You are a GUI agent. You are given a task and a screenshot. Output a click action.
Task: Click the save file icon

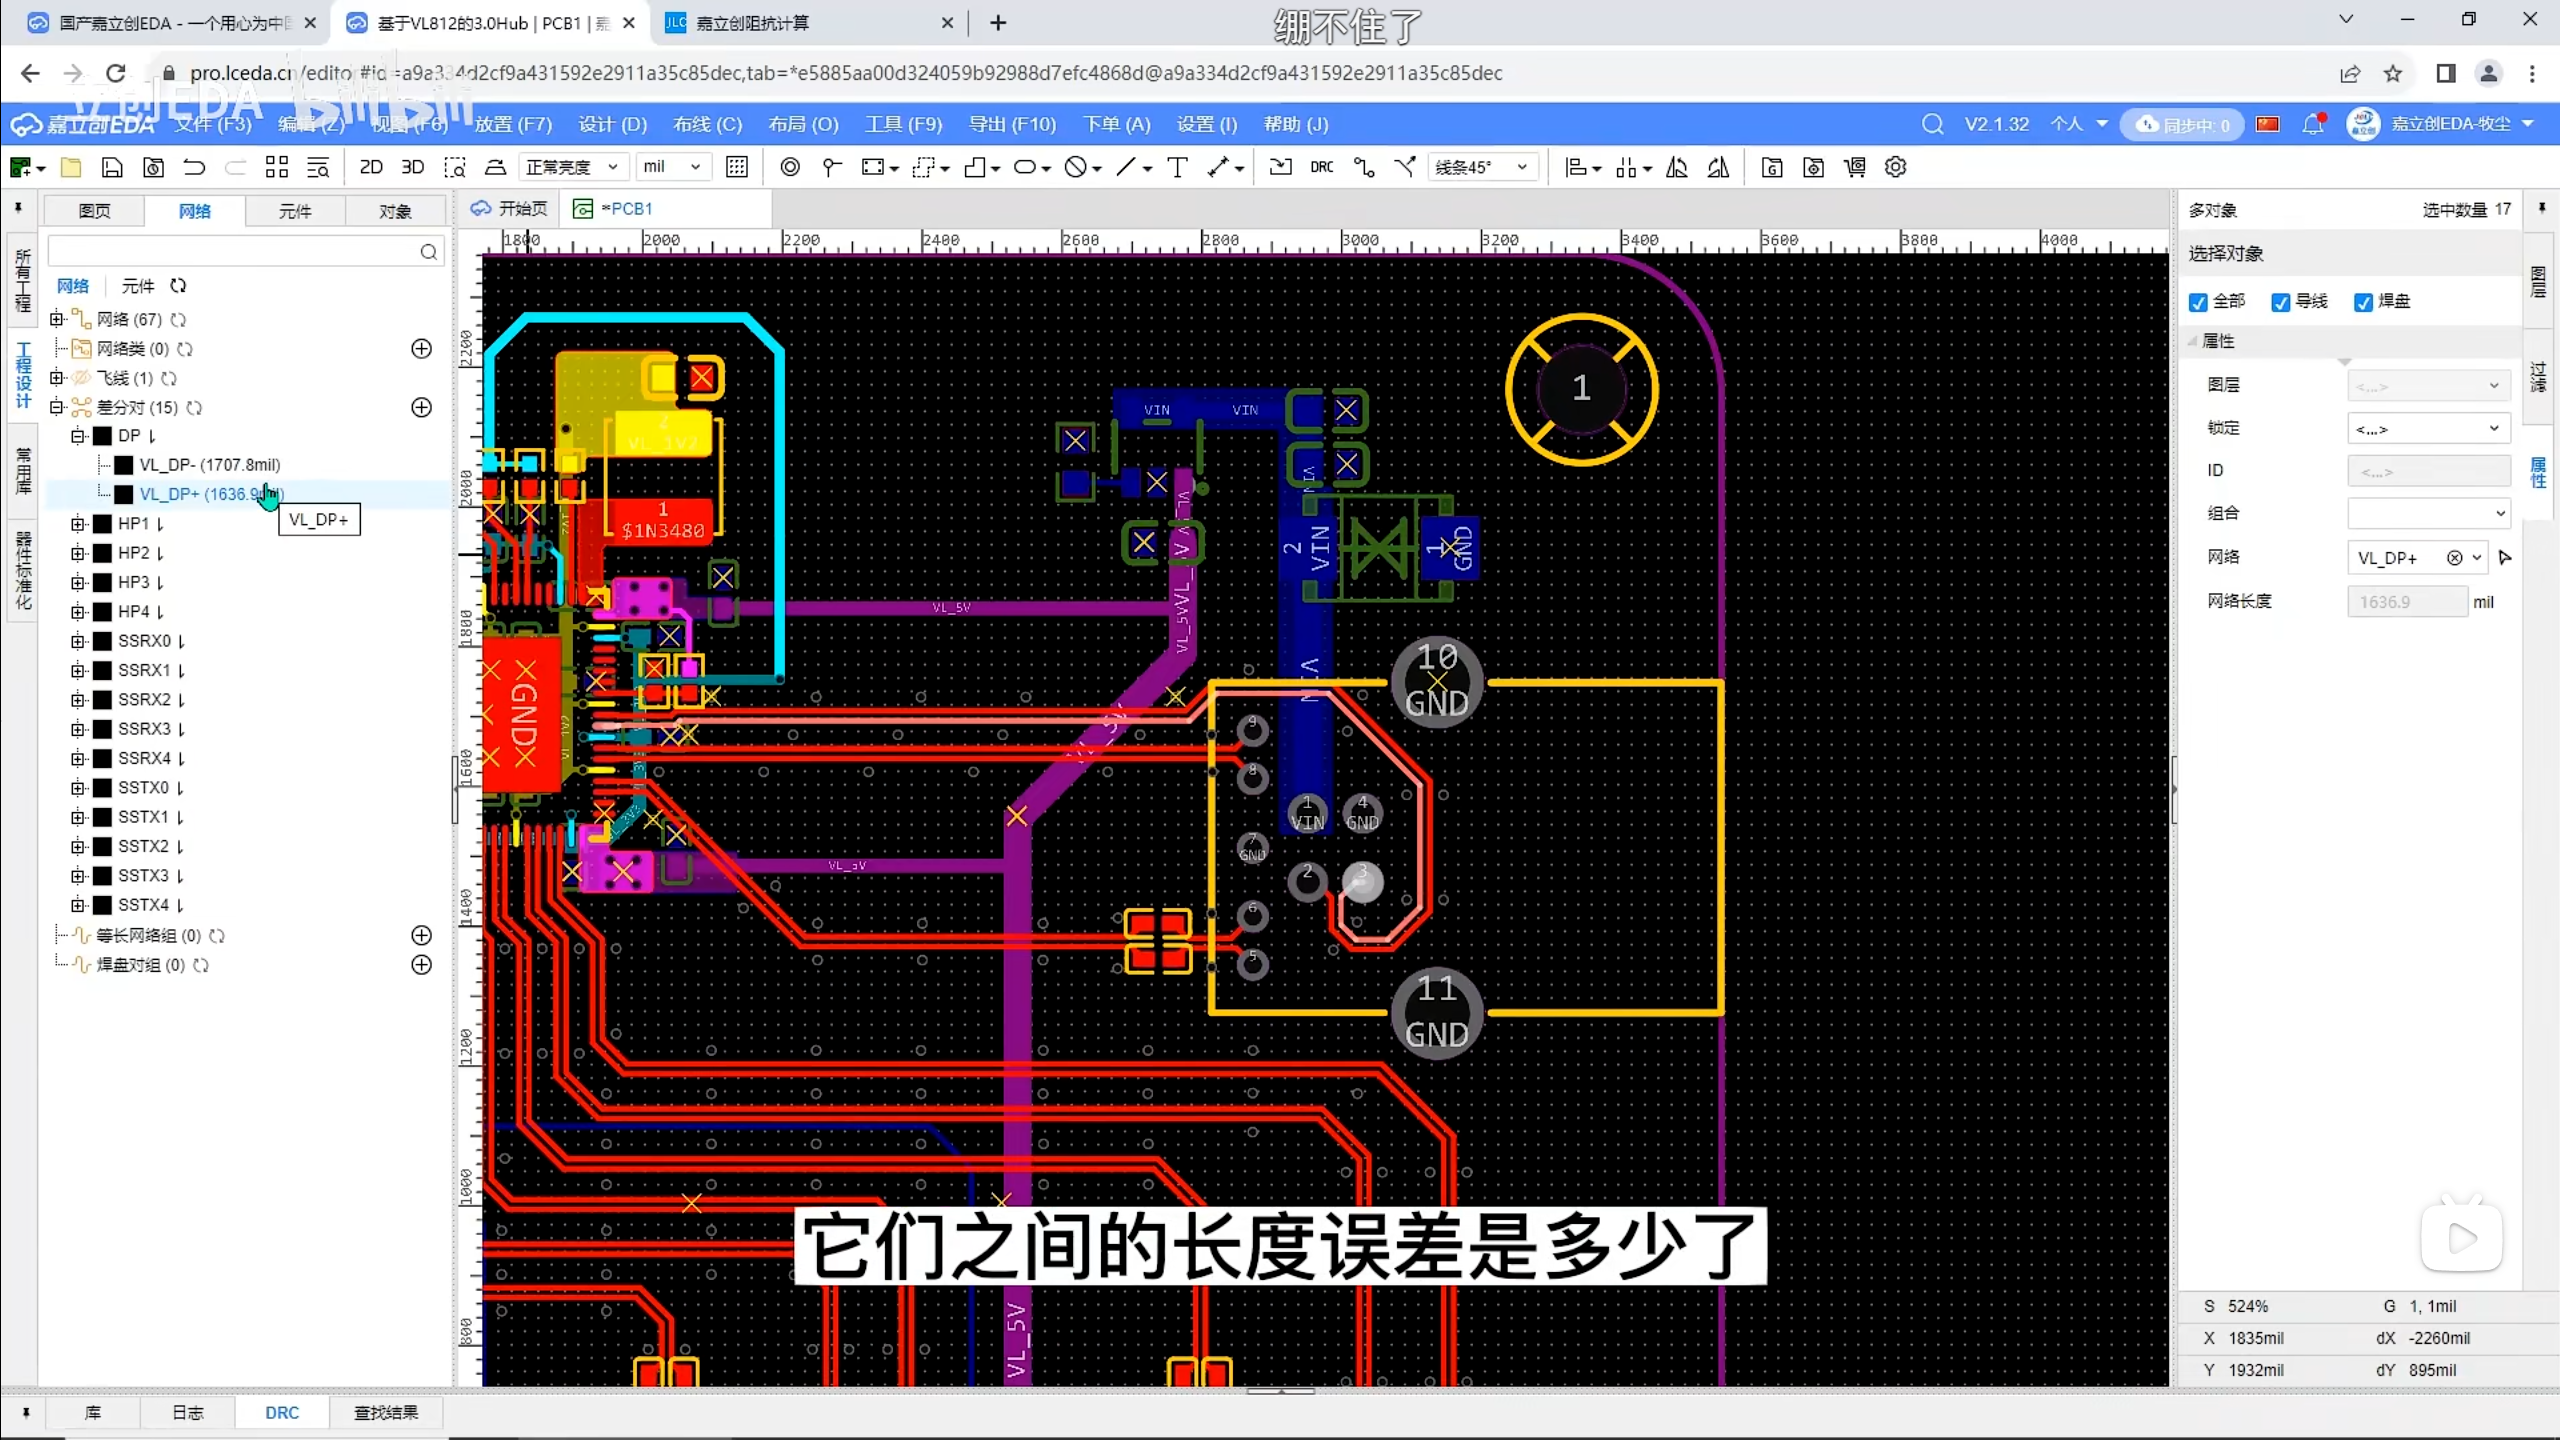(112, 167)
